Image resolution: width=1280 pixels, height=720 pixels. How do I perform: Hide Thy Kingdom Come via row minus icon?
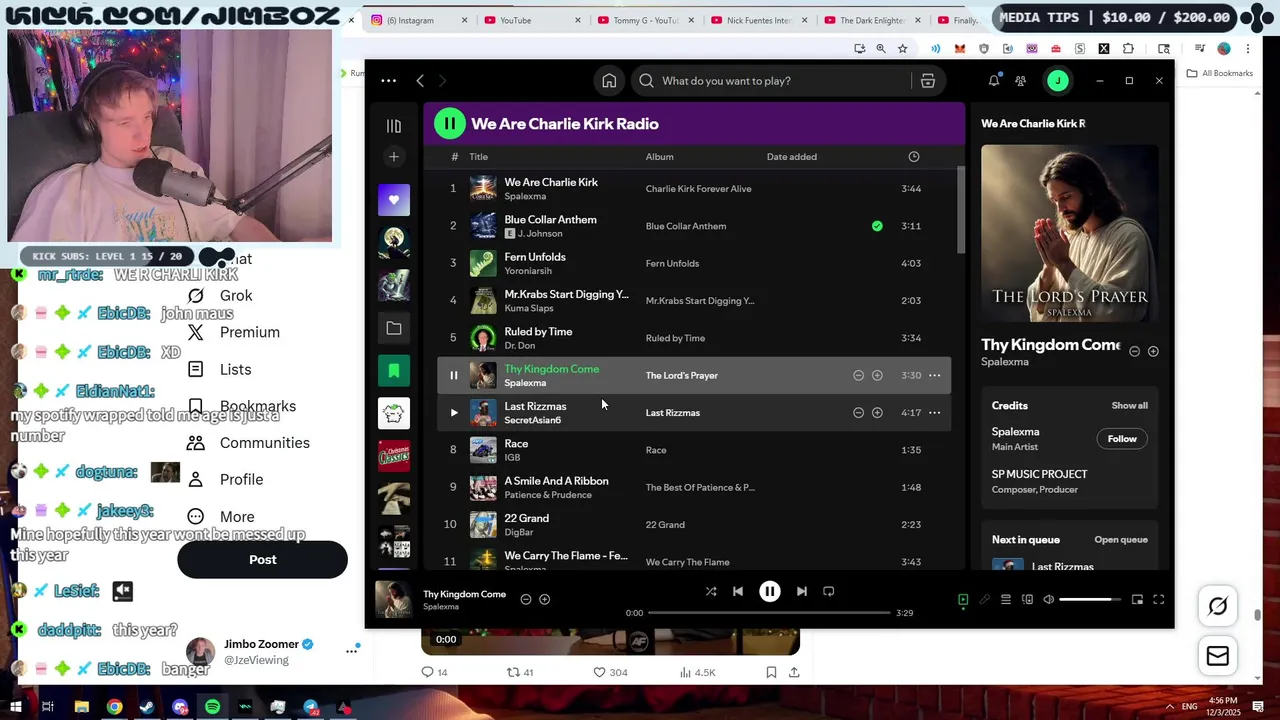tap(858, 376)
